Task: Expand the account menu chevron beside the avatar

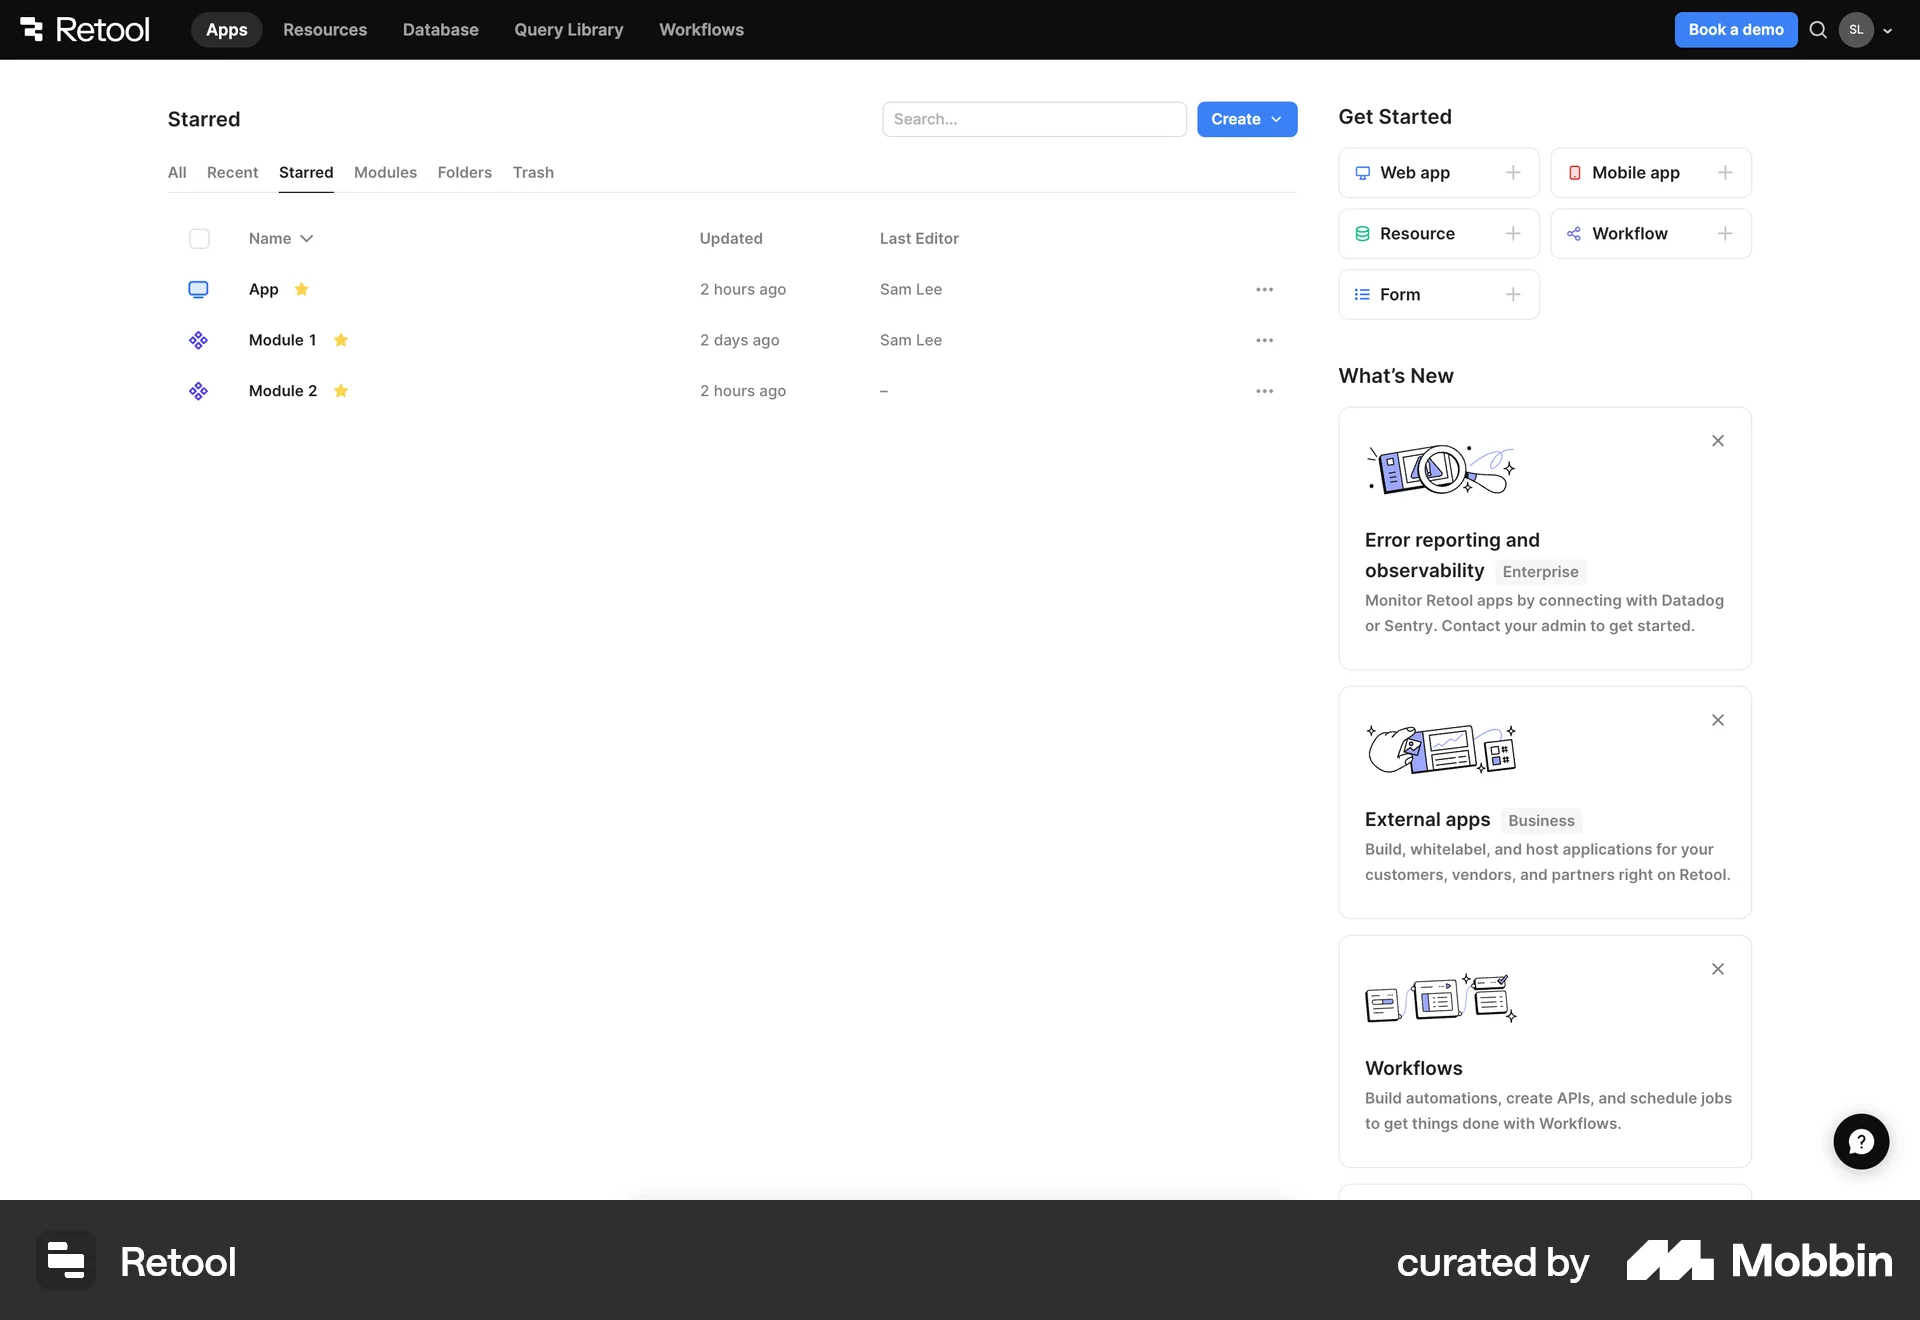Action: click(x=1888, y=31)
